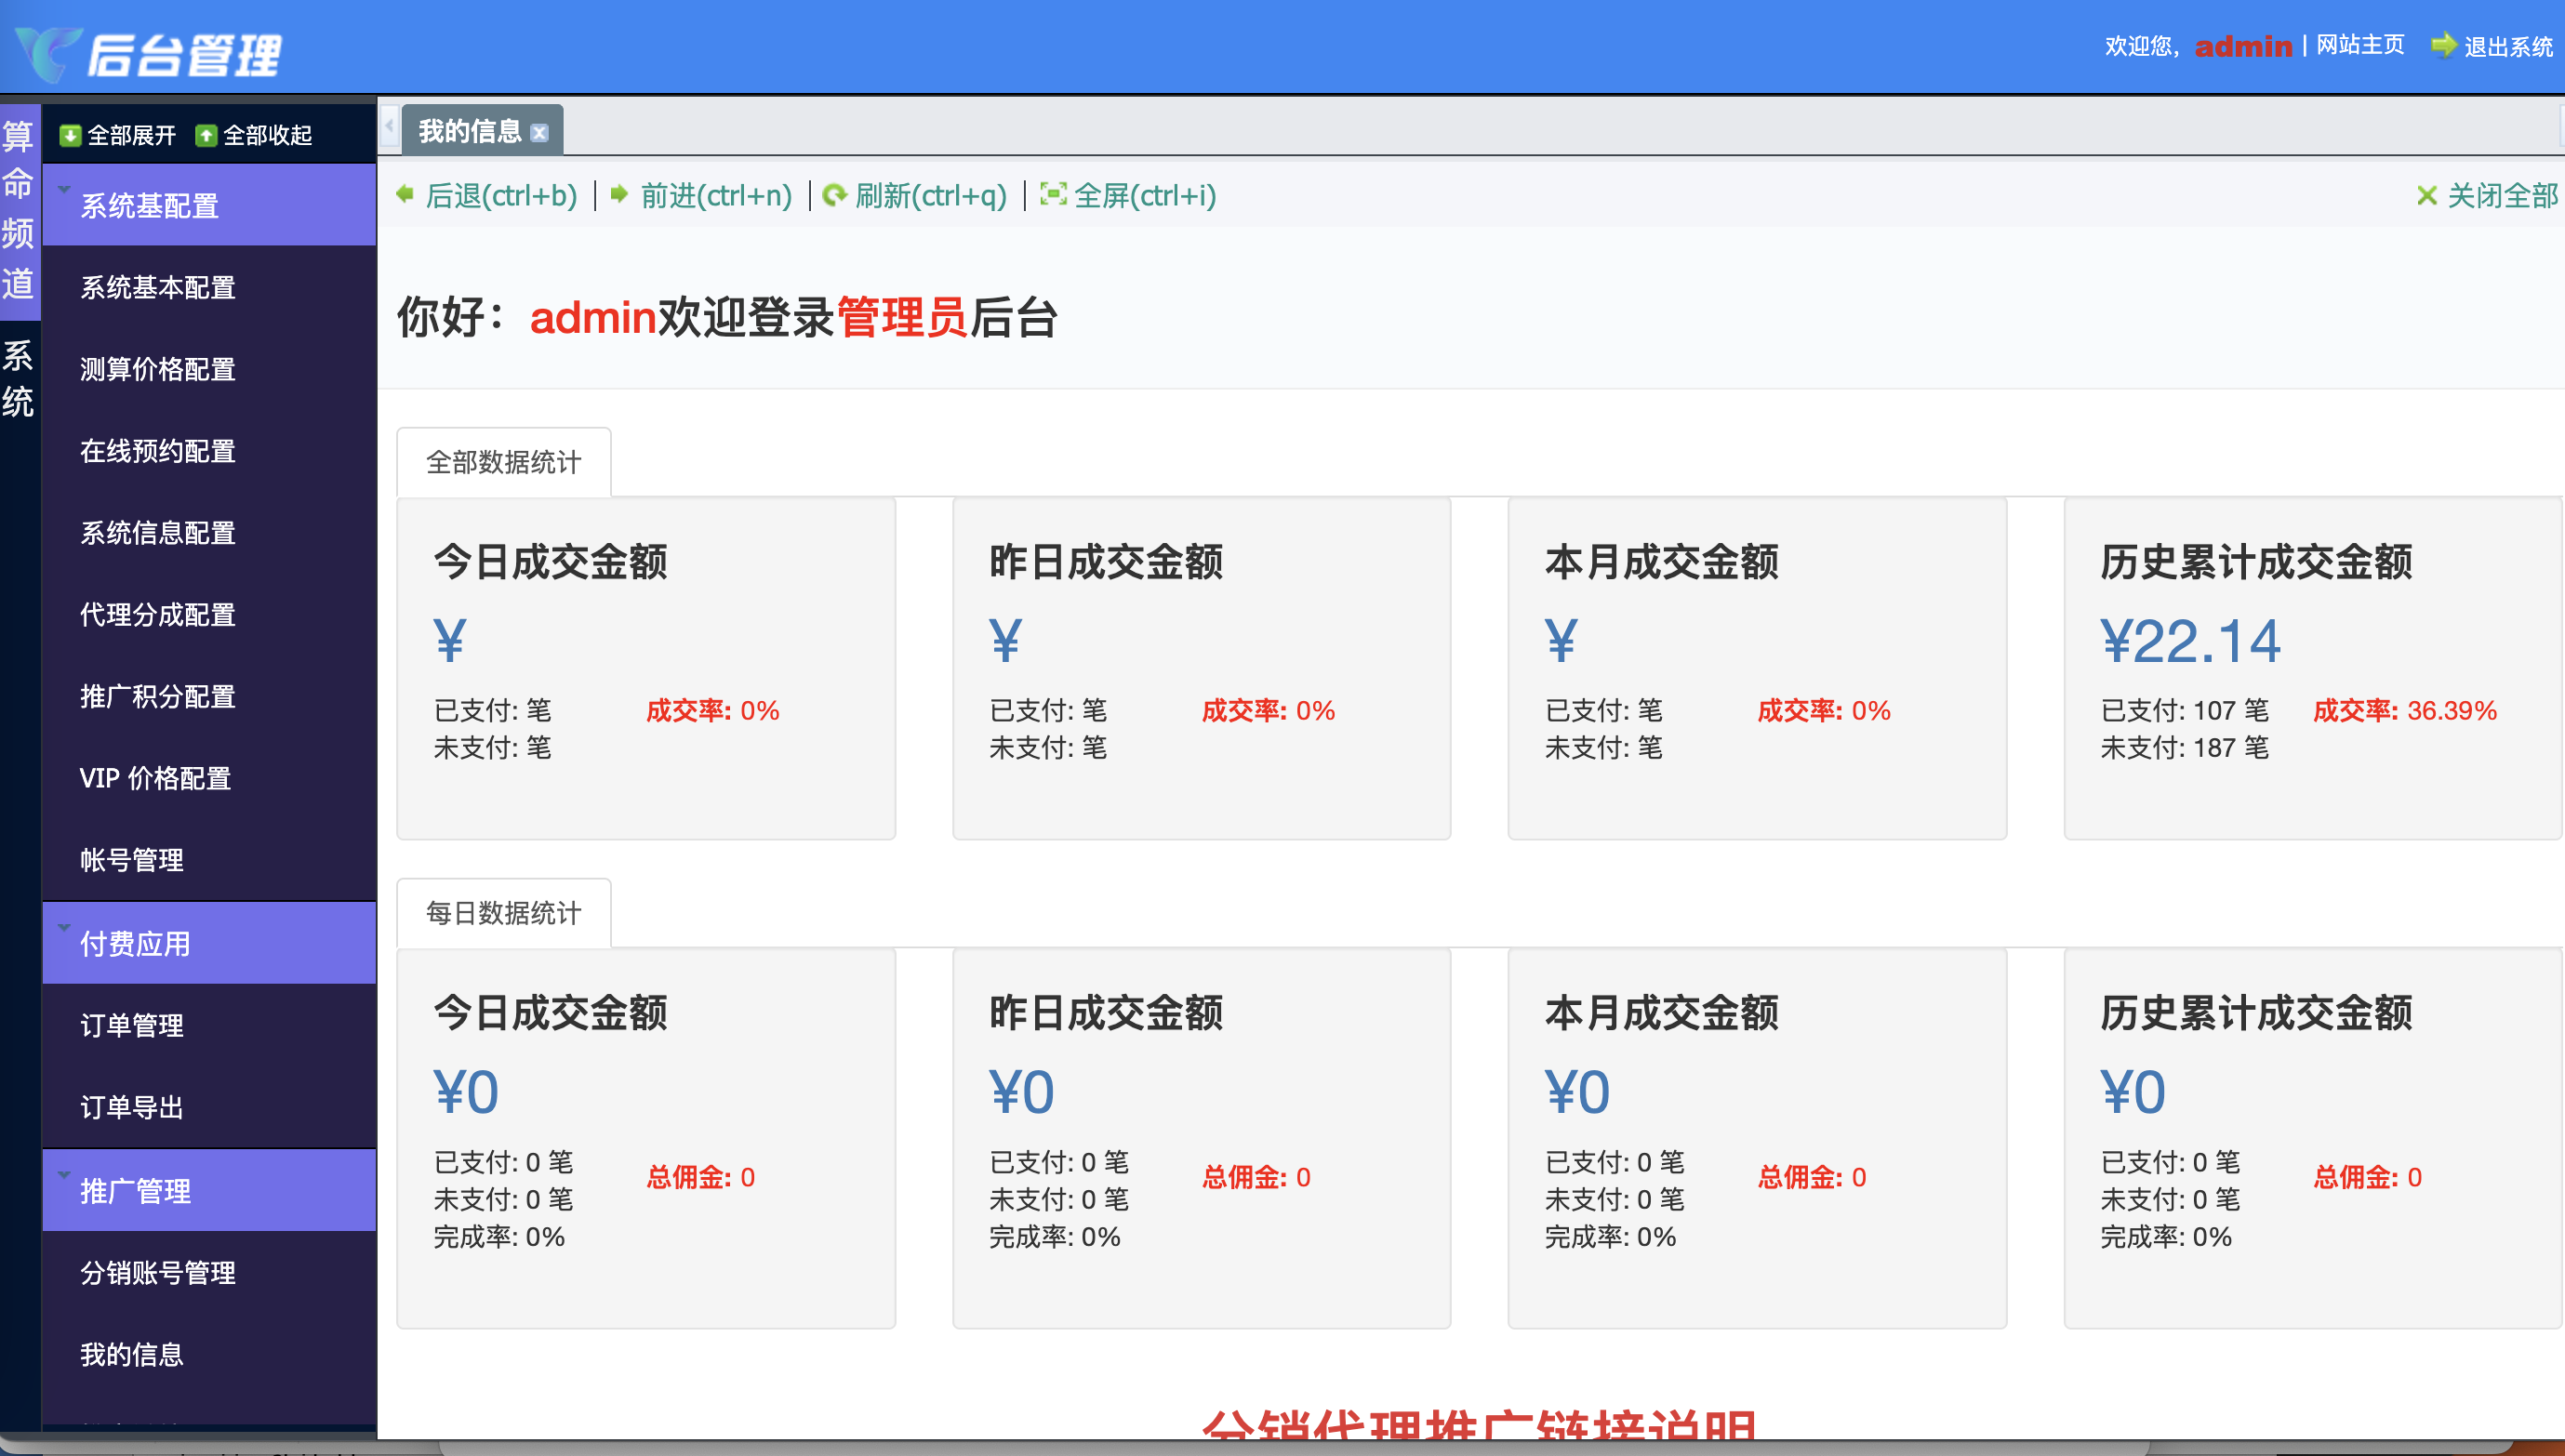Select the 系统 vertical sidebar tab
This screenshot has width=2565, height=1456.
pos(19,378)
